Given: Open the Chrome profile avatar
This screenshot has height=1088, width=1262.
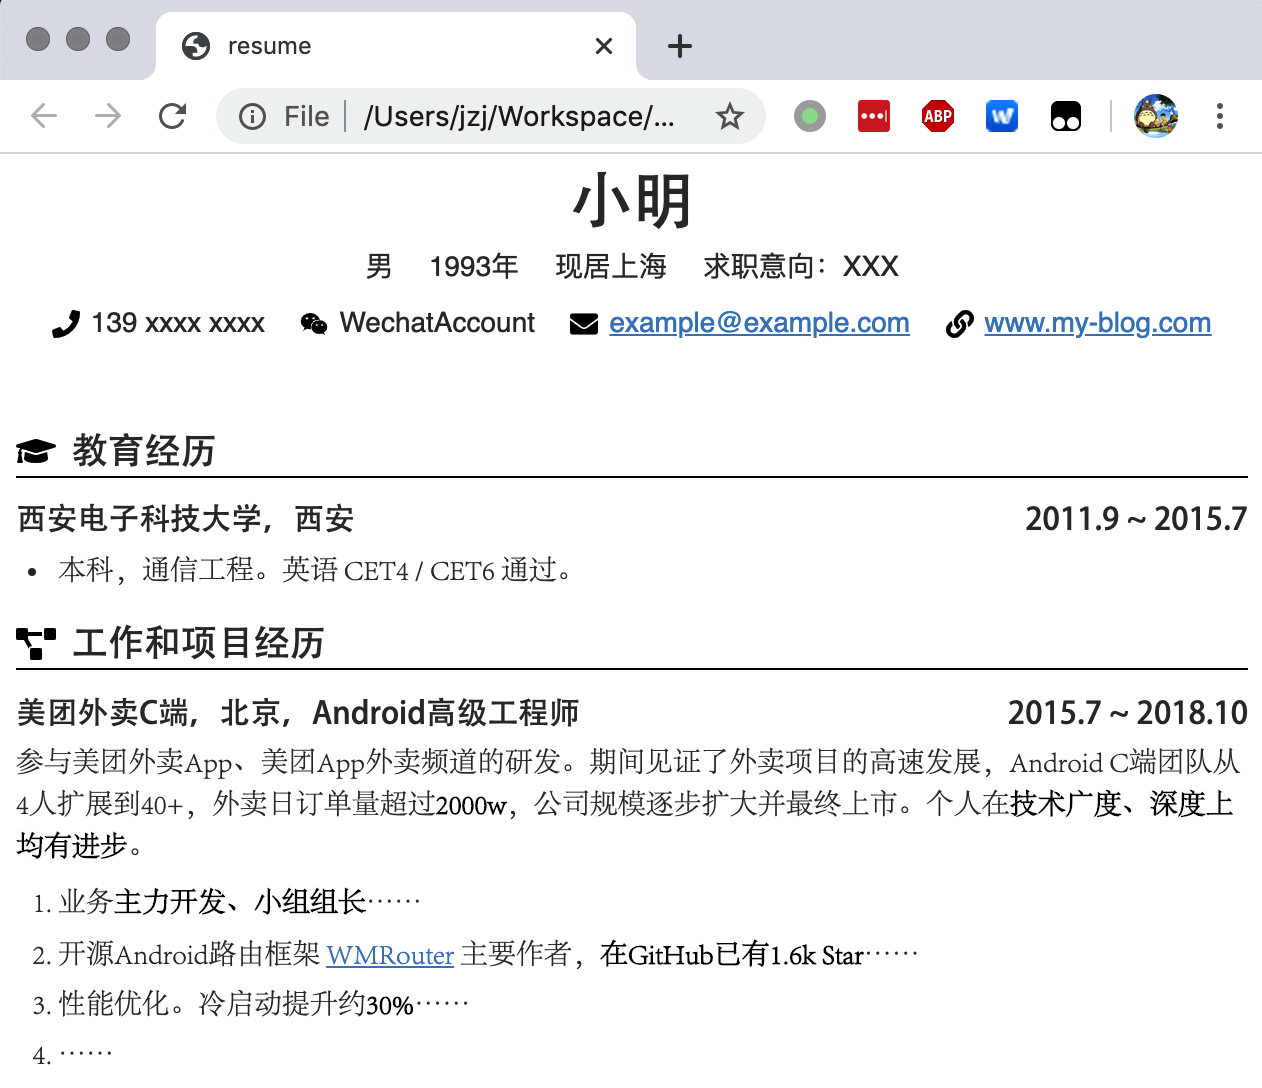Looking at the screenshot, I should [1156, 116].
